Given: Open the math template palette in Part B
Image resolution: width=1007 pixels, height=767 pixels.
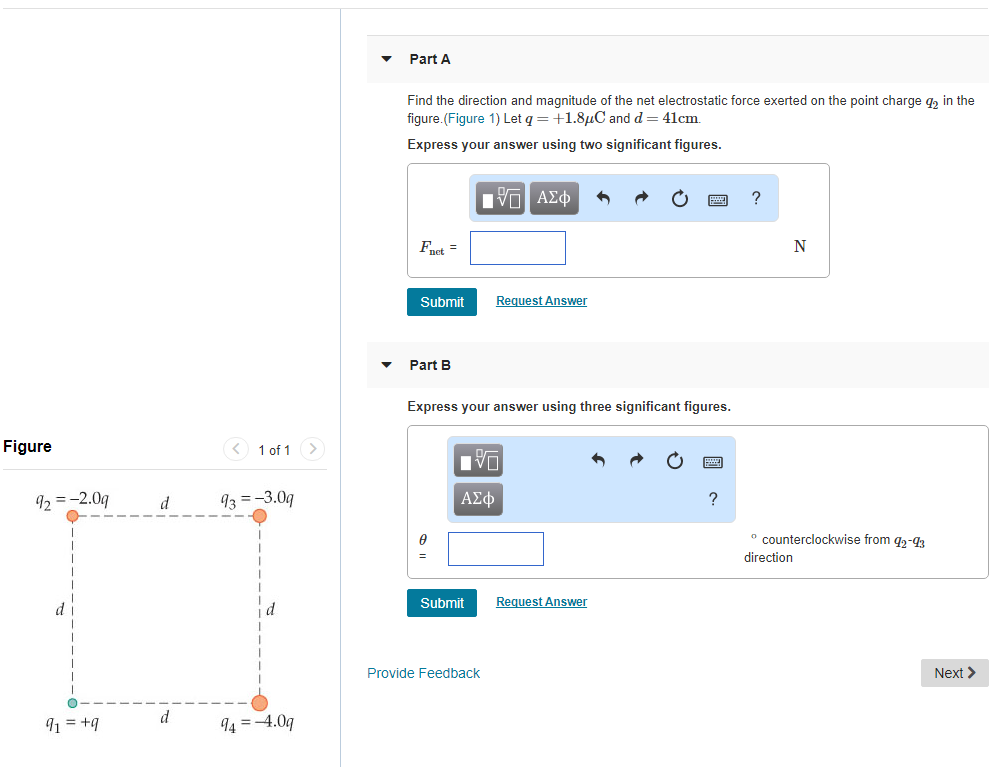Looking at the screenshot, I should coord(478,460).
